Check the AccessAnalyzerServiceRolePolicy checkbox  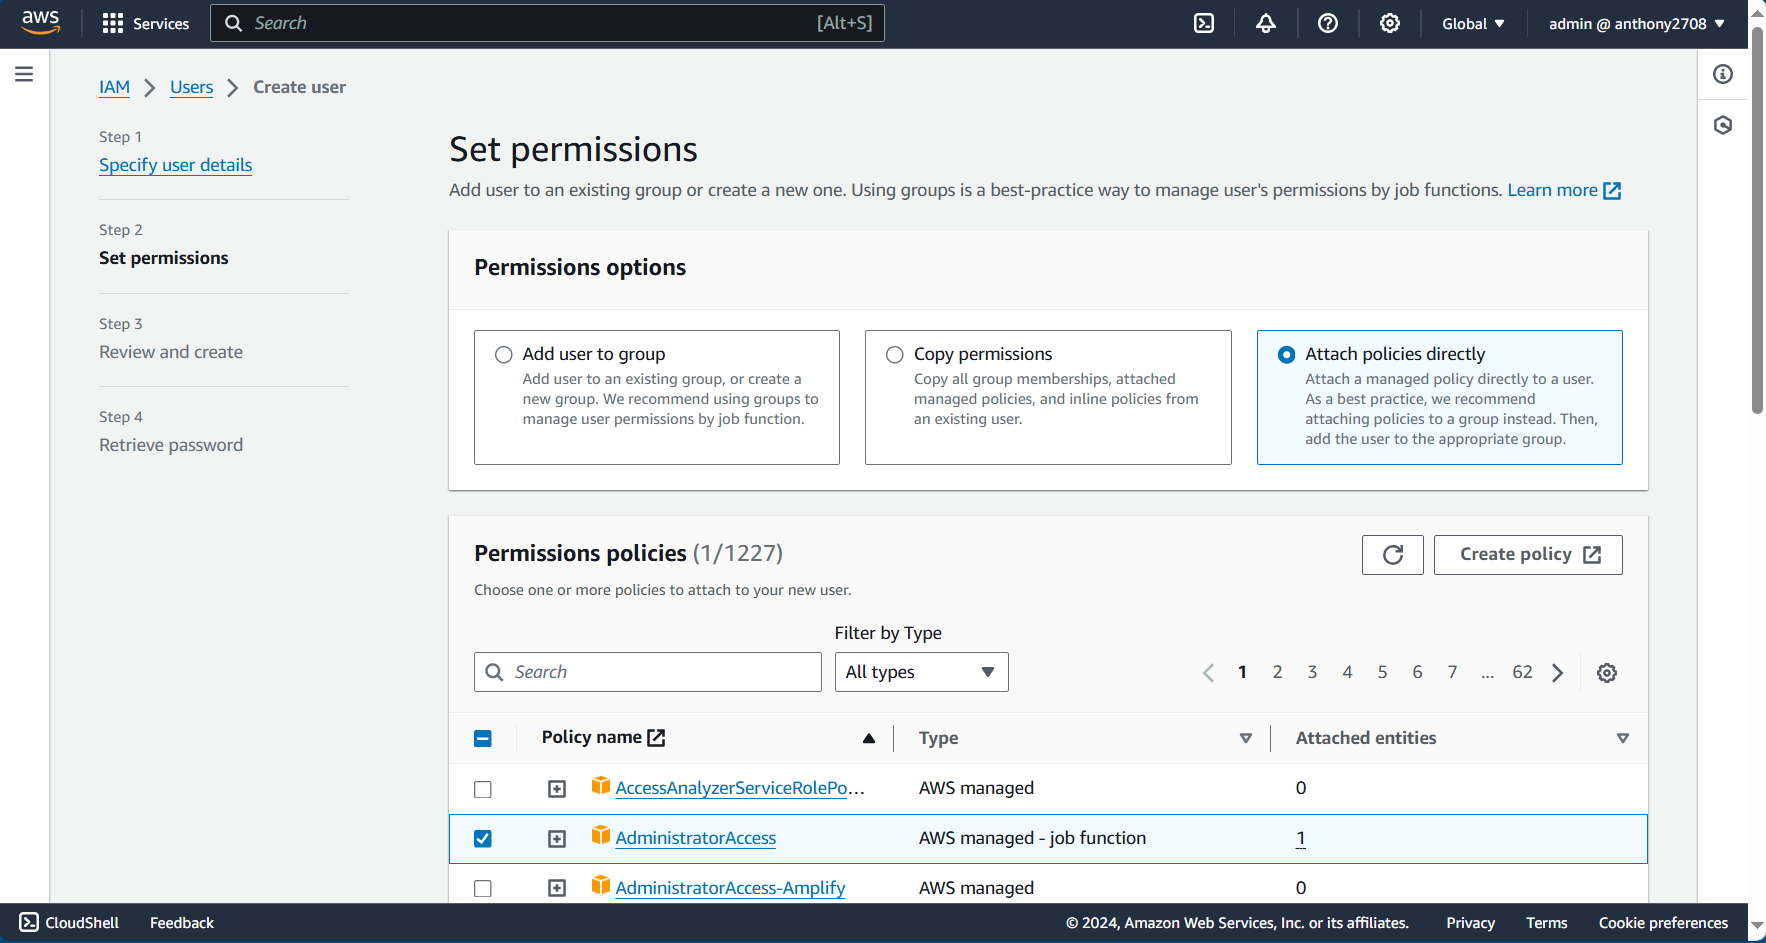pos(483,789)
